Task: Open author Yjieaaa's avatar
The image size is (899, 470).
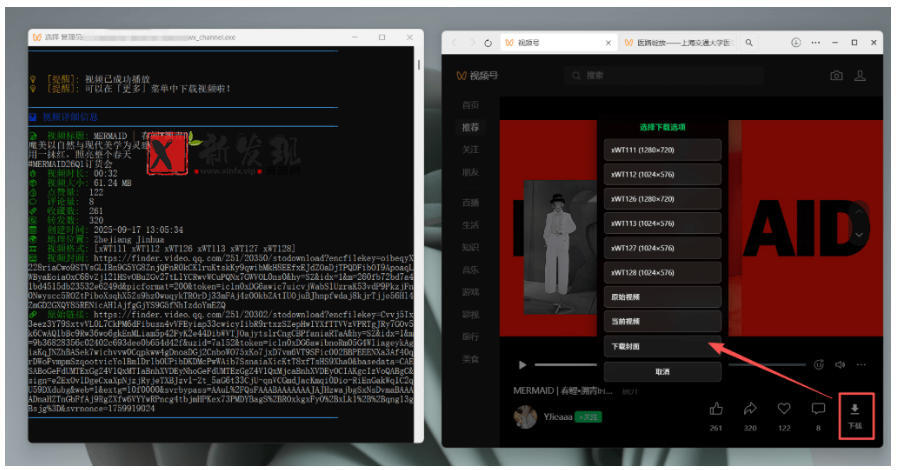Action: point(525,417)
